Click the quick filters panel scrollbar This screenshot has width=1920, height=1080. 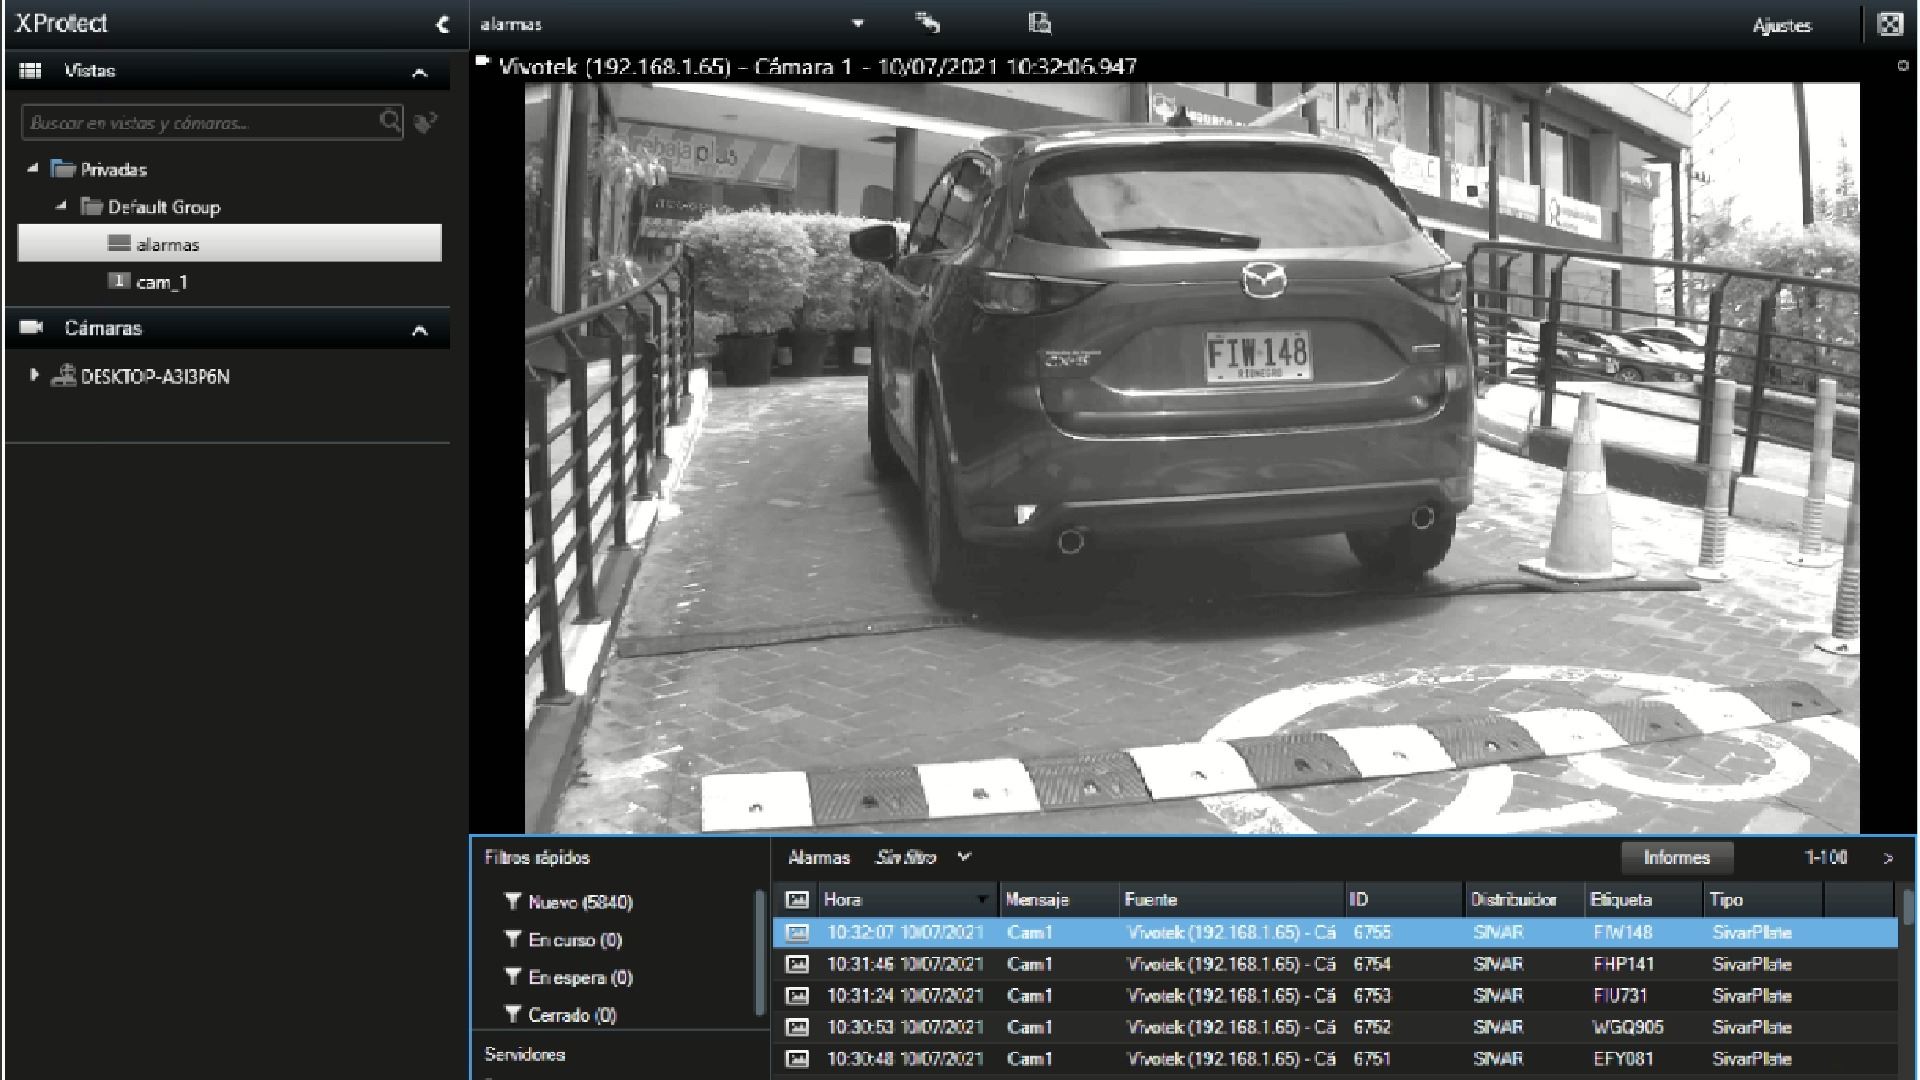click(760, 955)
